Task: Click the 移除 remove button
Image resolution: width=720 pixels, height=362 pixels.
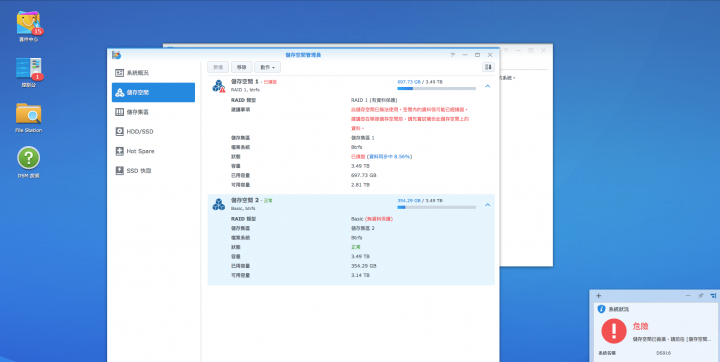Action: coord(242,67)
